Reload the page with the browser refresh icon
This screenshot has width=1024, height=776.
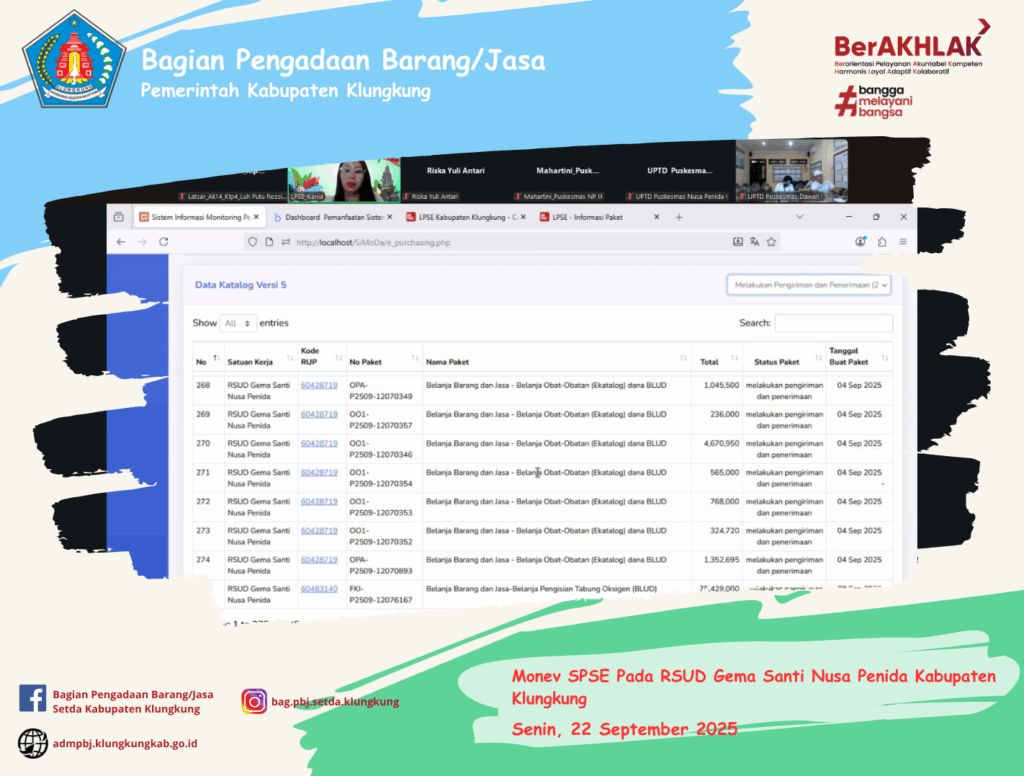coord(164,242)
